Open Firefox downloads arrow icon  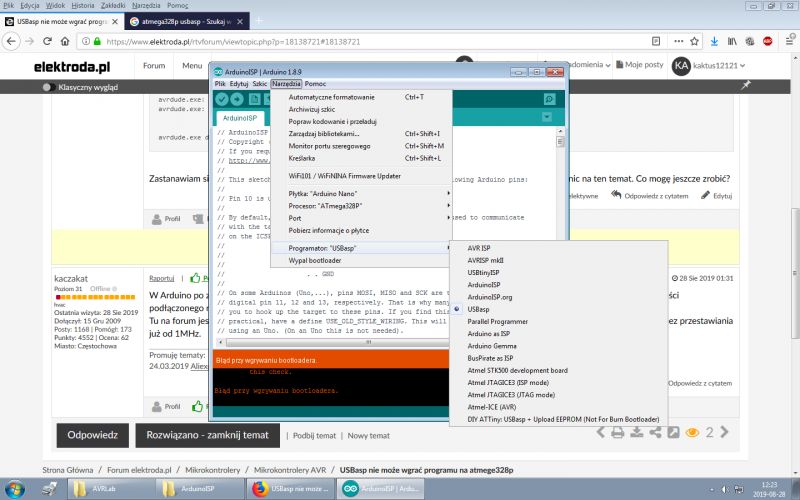714,41
